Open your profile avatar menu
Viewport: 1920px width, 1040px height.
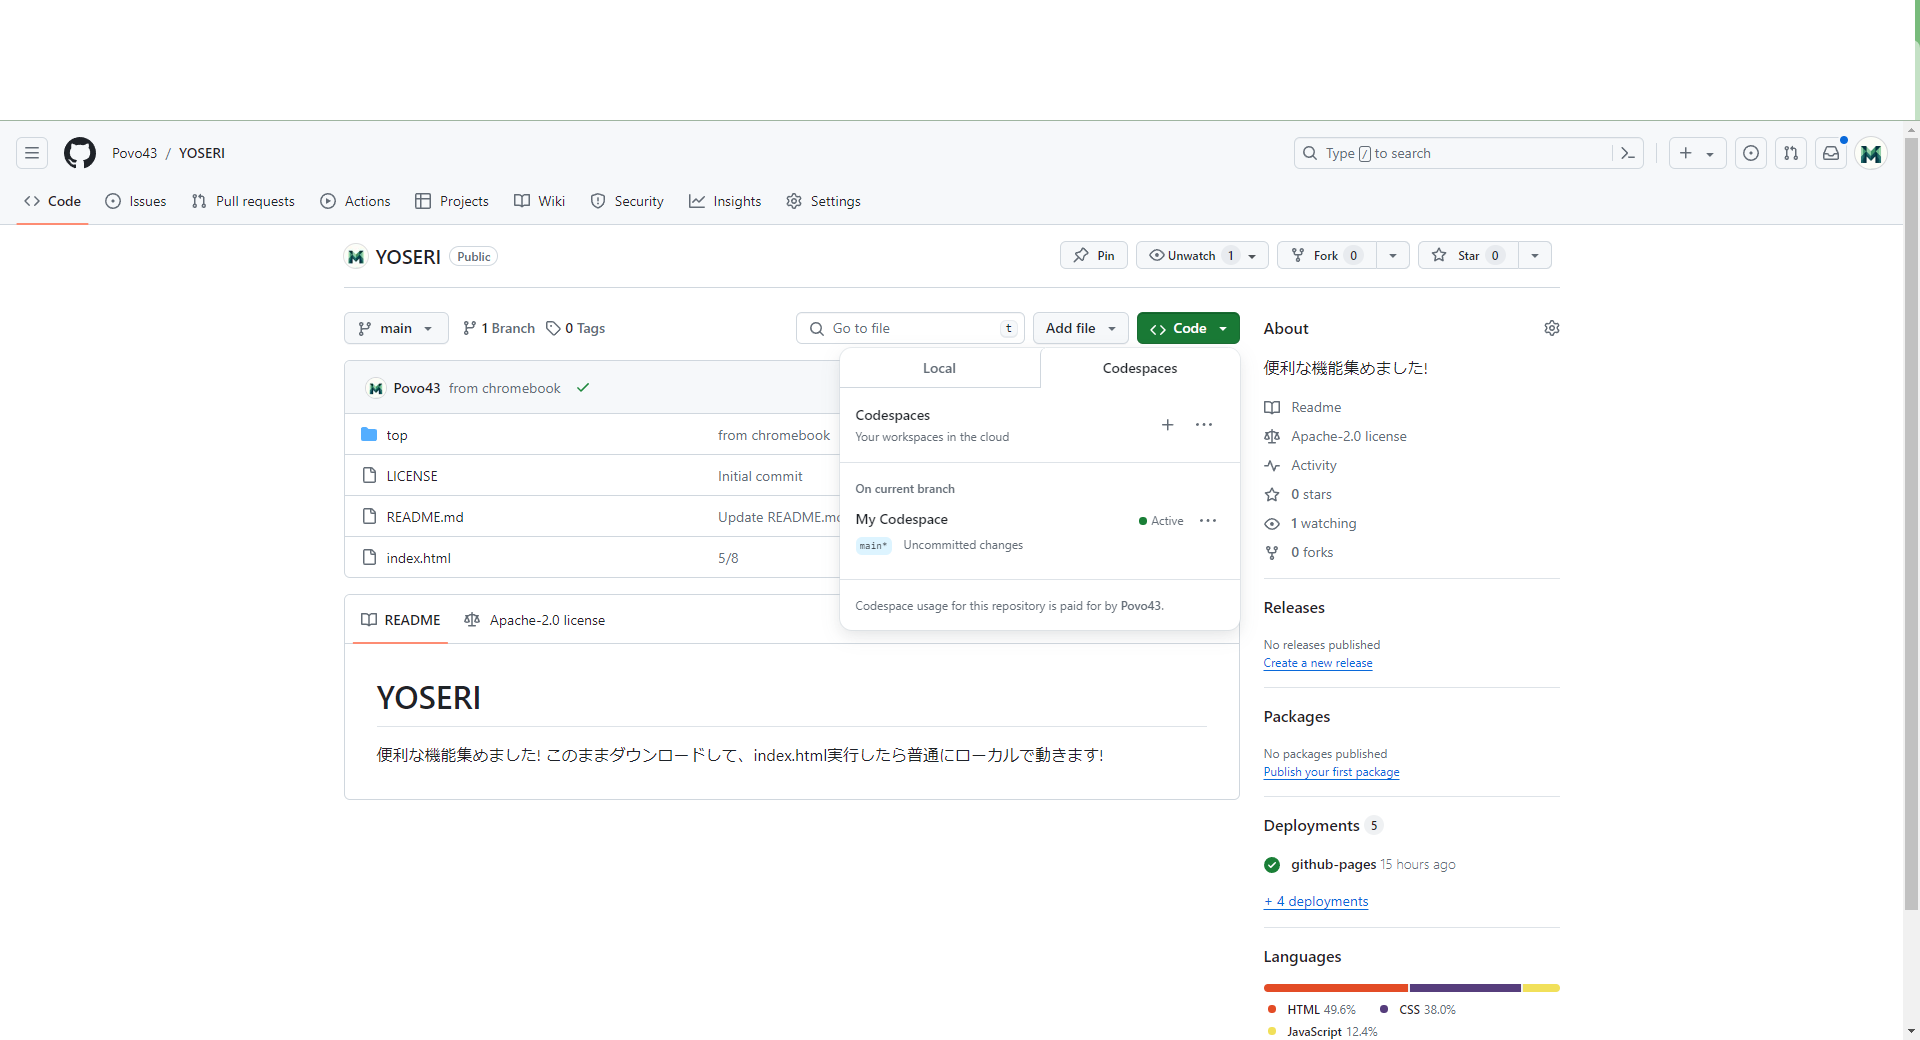1872,153
